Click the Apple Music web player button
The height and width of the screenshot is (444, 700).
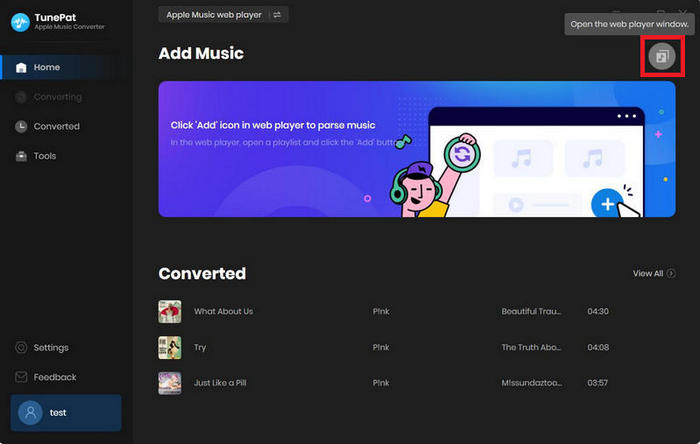pyautogui.click(x=223, y=15)
